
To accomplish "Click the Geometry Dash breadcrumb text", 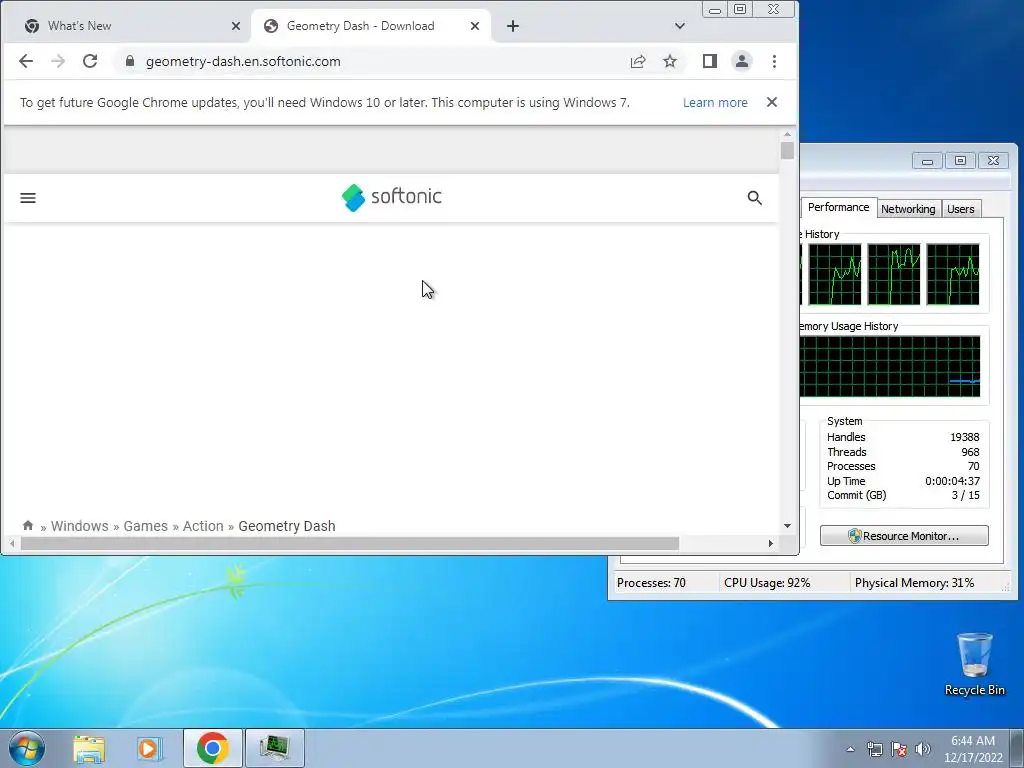I will [287, 526].
